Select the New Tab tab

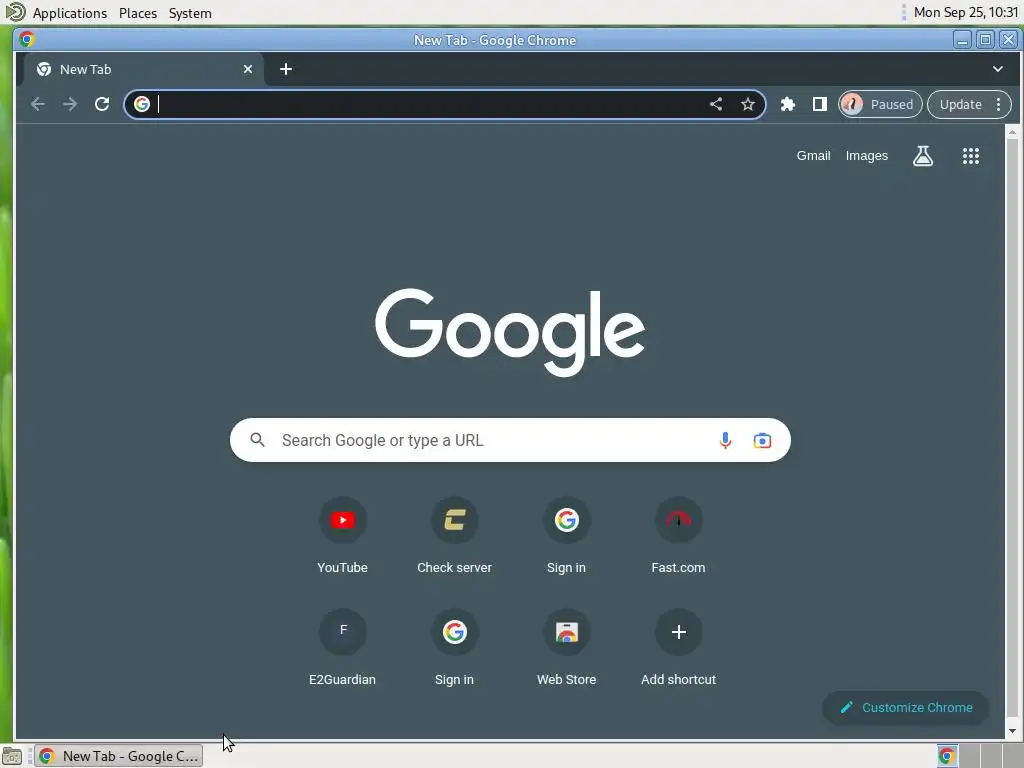[x=144, y=69]
